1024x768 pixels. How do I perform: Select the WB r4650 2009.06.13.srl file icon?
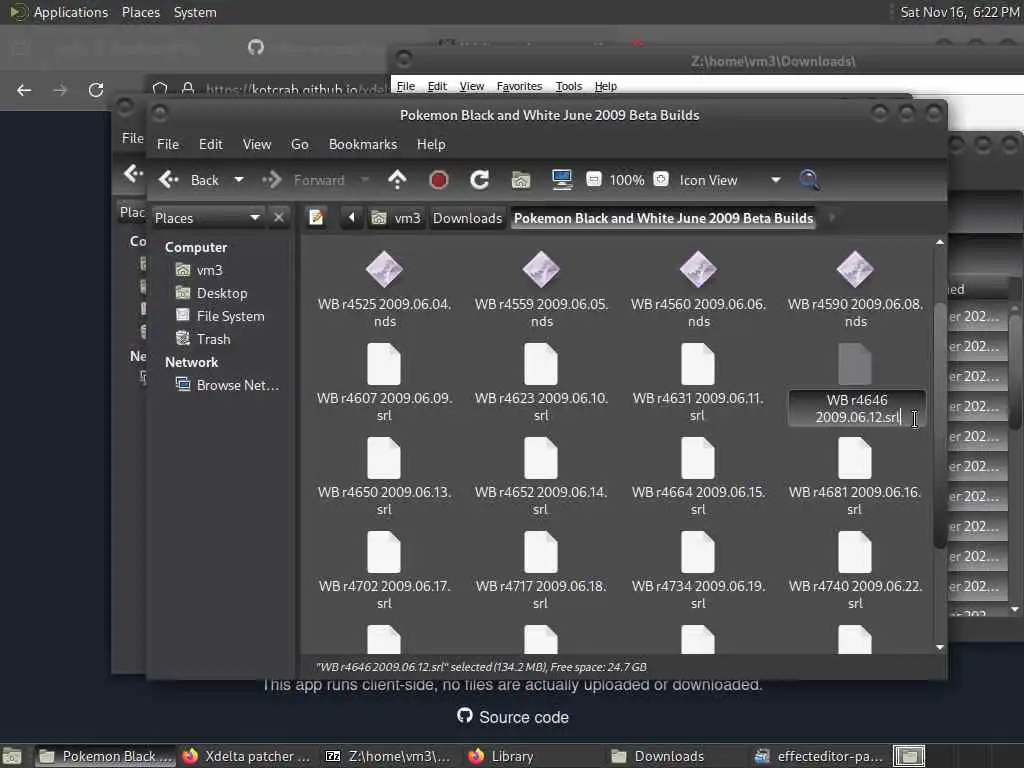pyautogui.click(x=384, y=458)
